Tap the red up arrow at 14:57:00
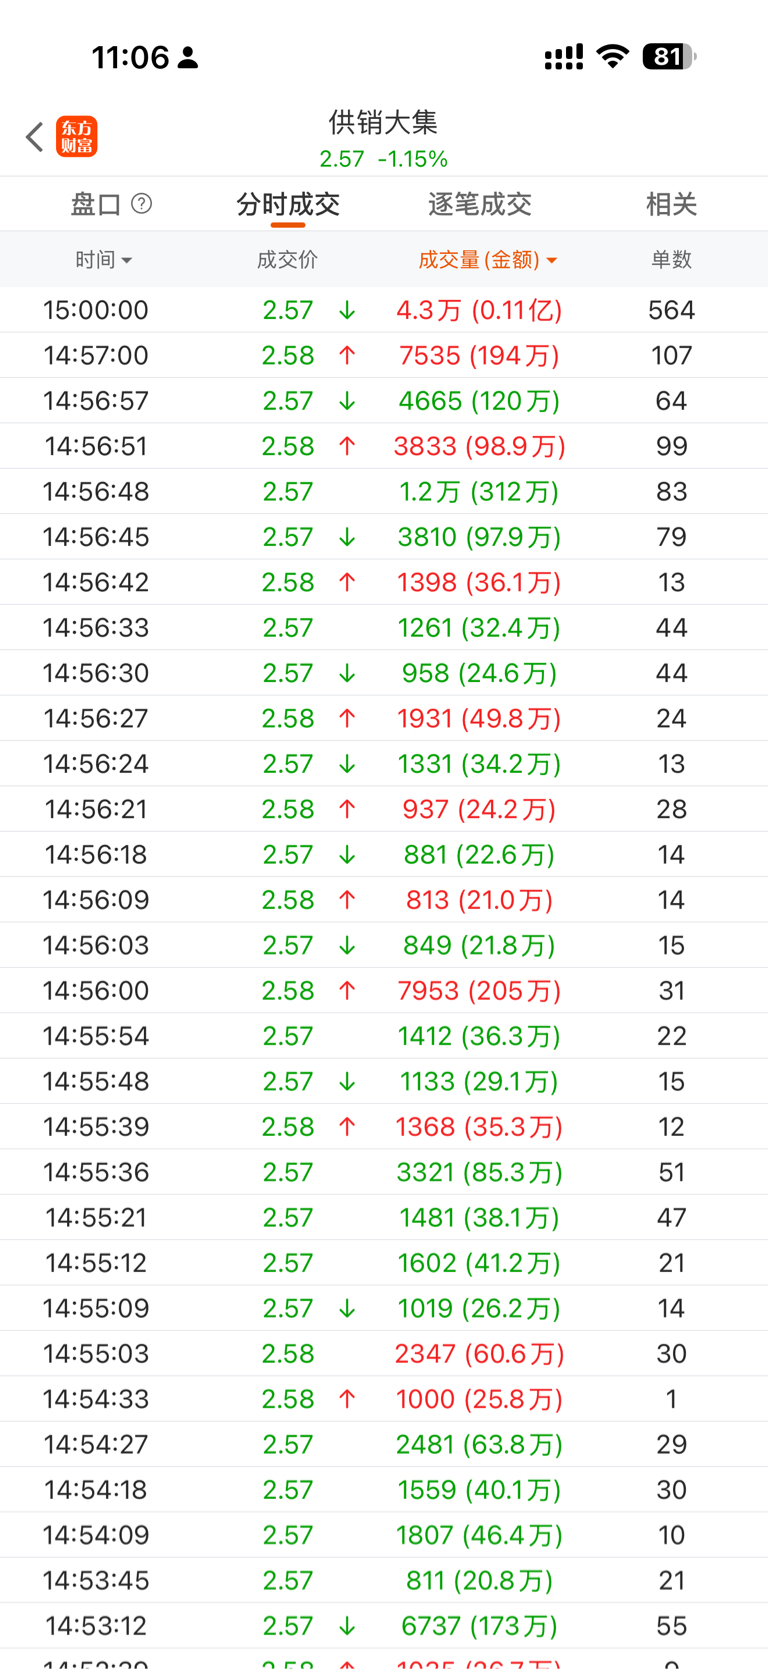 pos(347,355)
